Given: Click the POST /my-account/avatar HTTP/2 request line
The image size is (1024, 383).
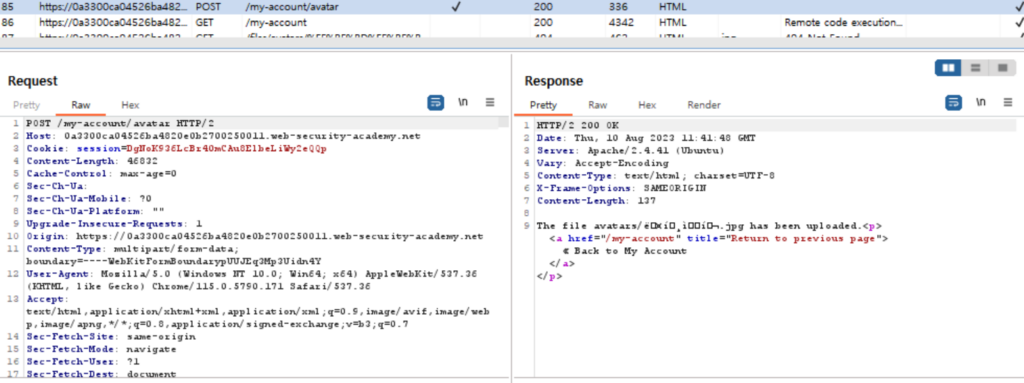Looking at the screenshot, I should coord(120,124).
